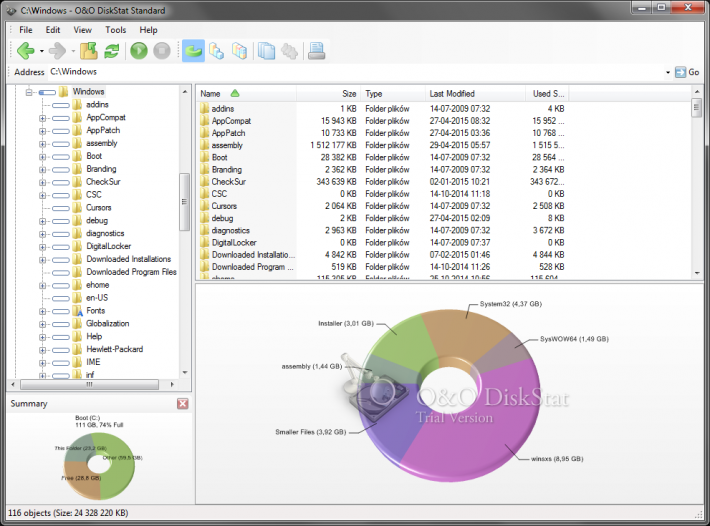Open the Edit menu
710x526 pixels.
[53, 30]
